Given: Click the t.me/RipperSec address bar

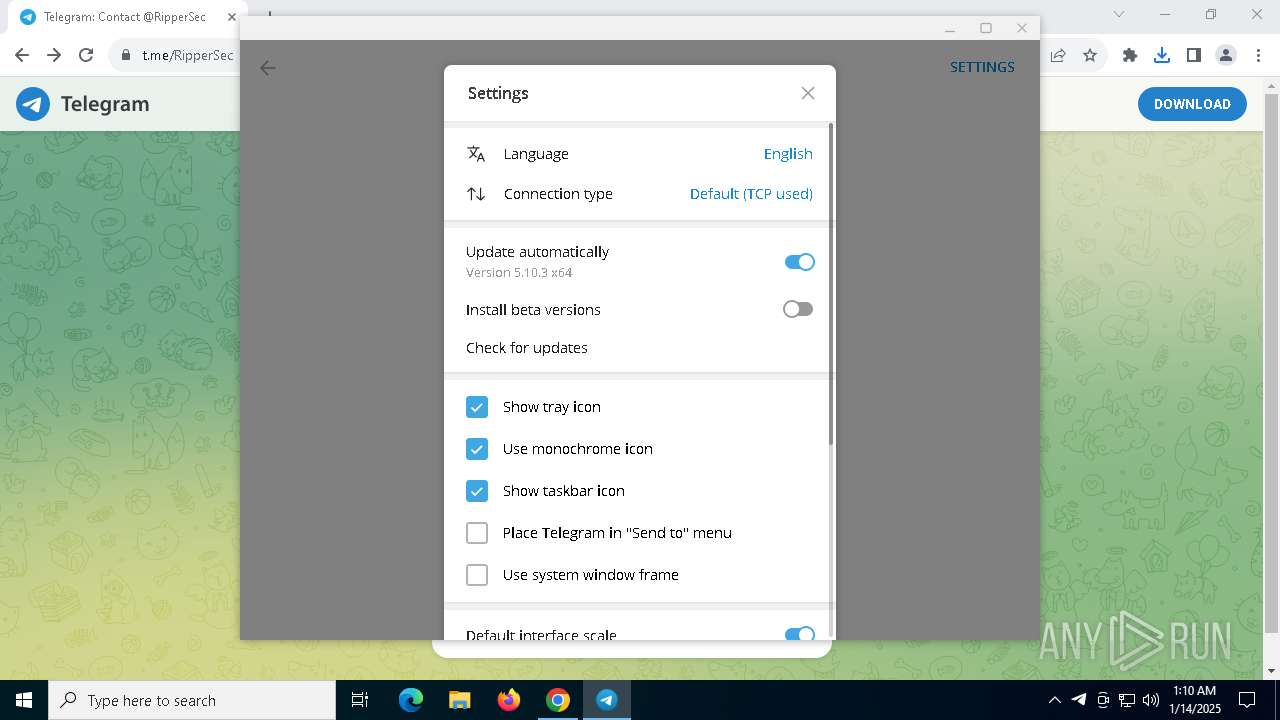Looking at the screenshot, I should [188, 55].
